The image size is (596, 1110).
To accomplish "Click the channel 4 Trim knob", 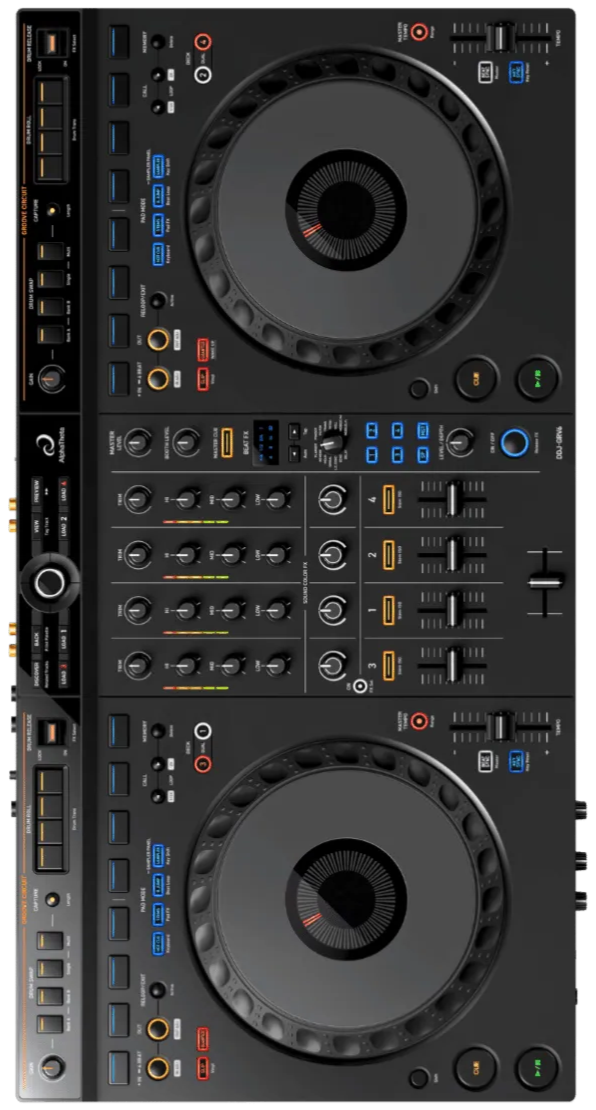I will pyautogui.click(x=137, y=499).
